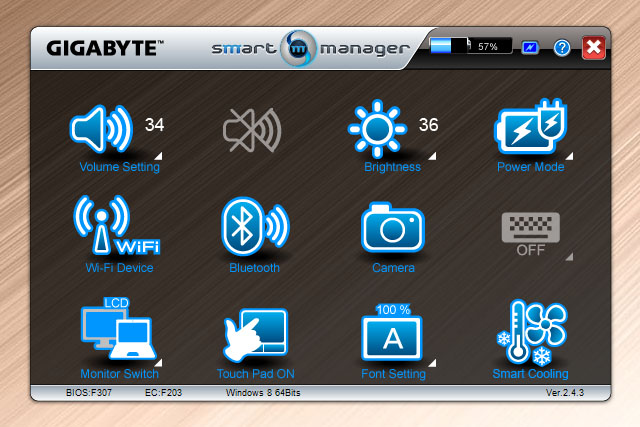Click the smart manager logo emblem
Image resolution: width=640 pixels, height=427 pixels.
click(299, 48)
